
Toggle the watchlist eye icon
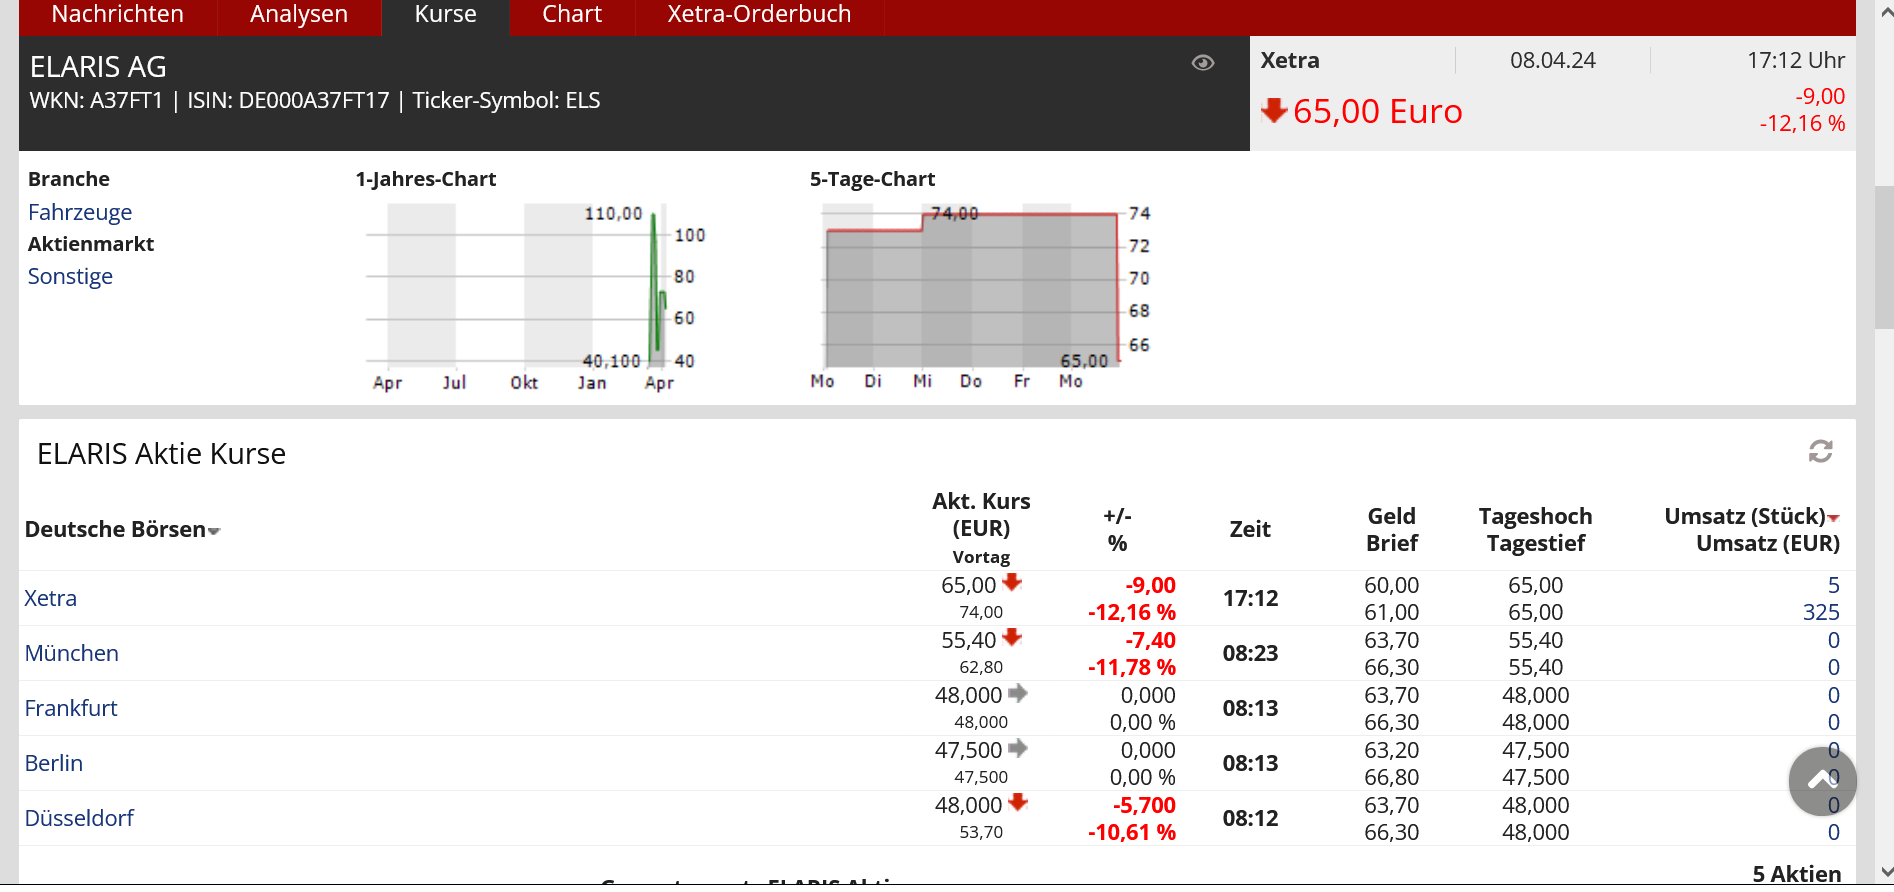pyautogui.click(x=1203, y=63)
